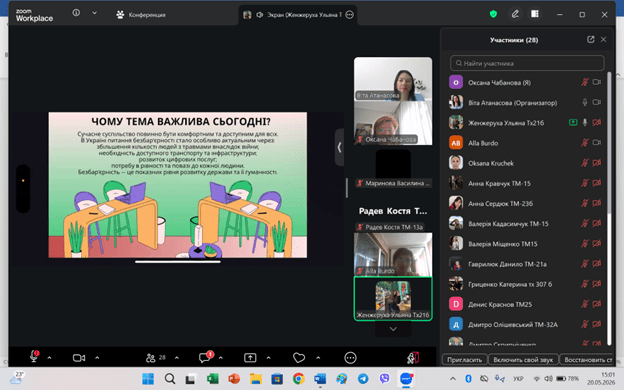Select Alla Burdo video thumbnail
The height and width of the screenshot is (390, 624).
point(393,255)
